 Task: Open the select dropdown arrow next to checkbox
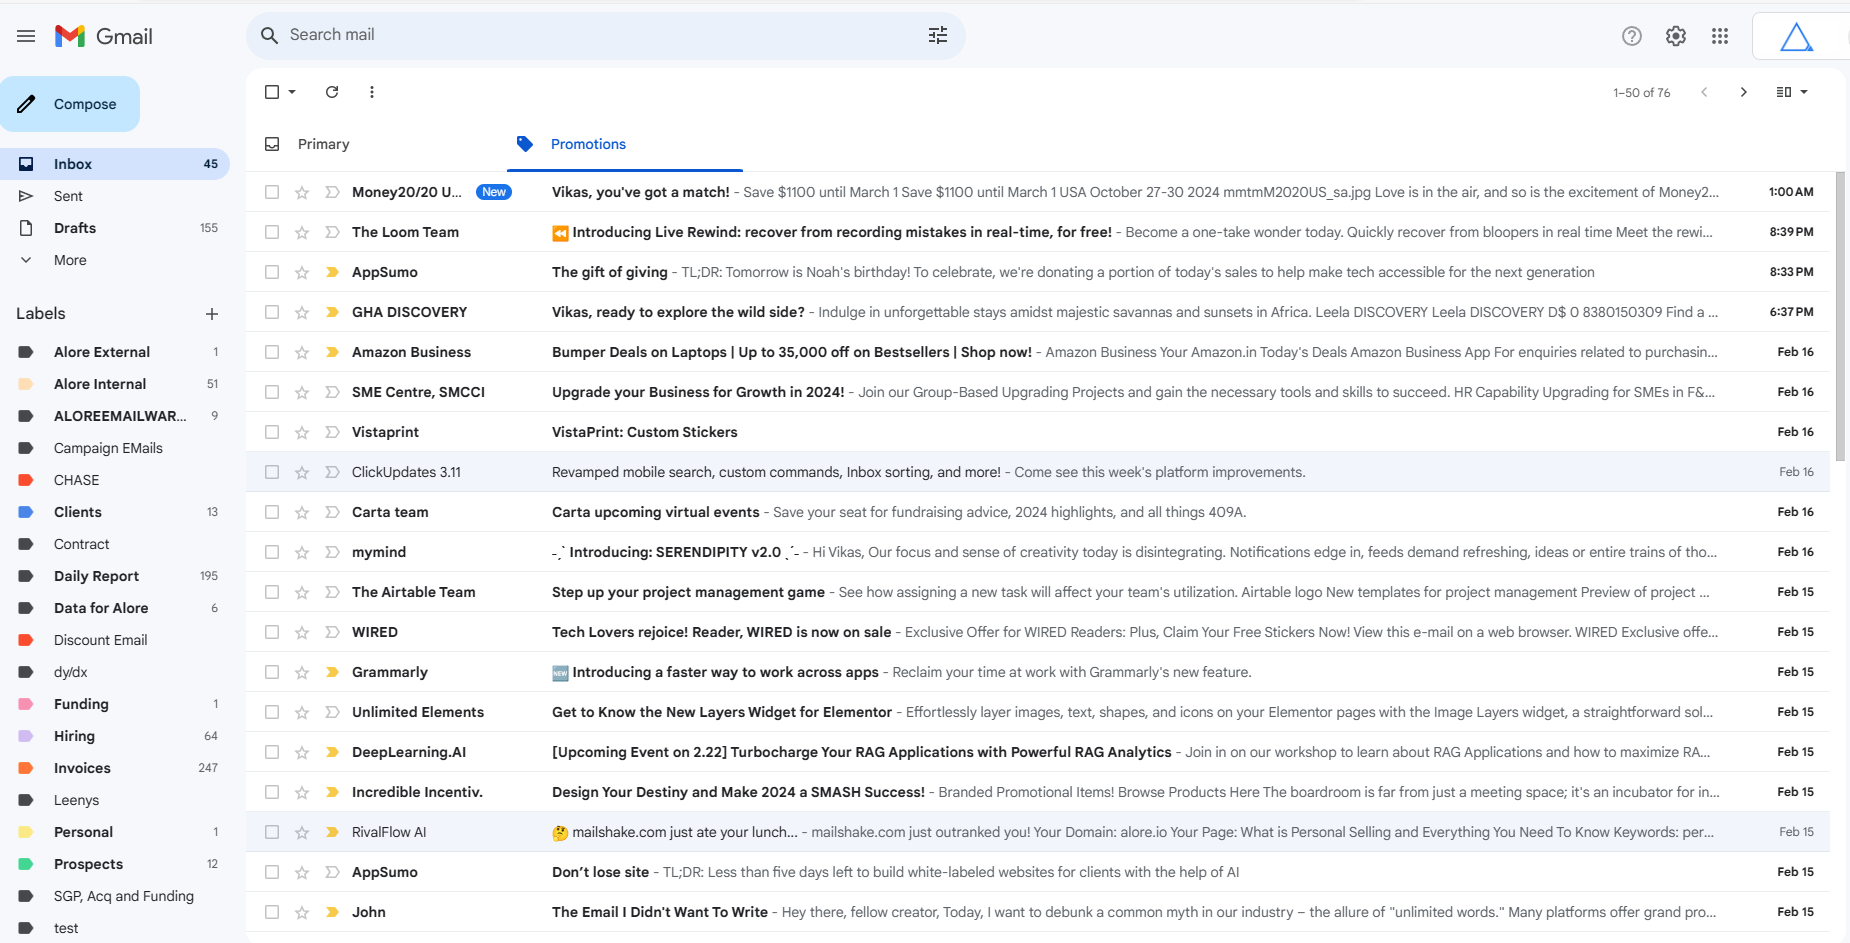point(290,92)
